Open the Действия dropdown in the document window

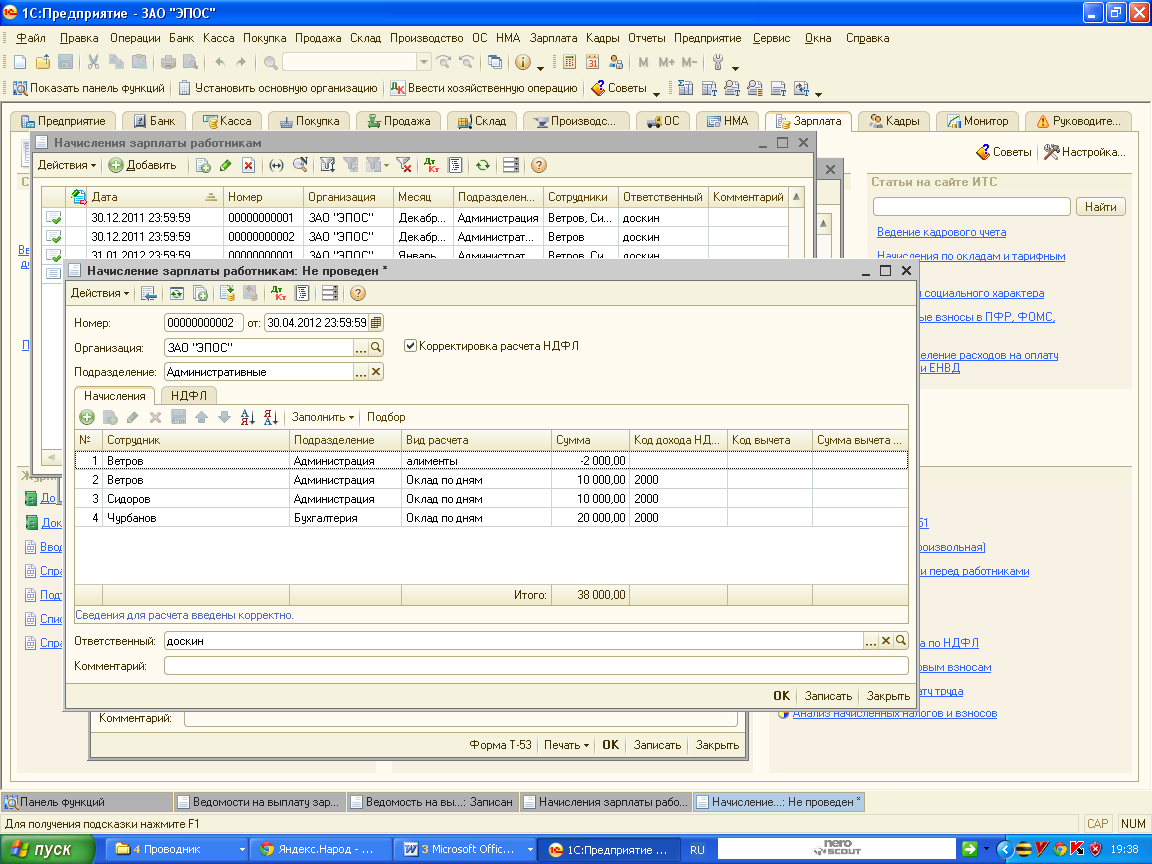pos(99,293)
